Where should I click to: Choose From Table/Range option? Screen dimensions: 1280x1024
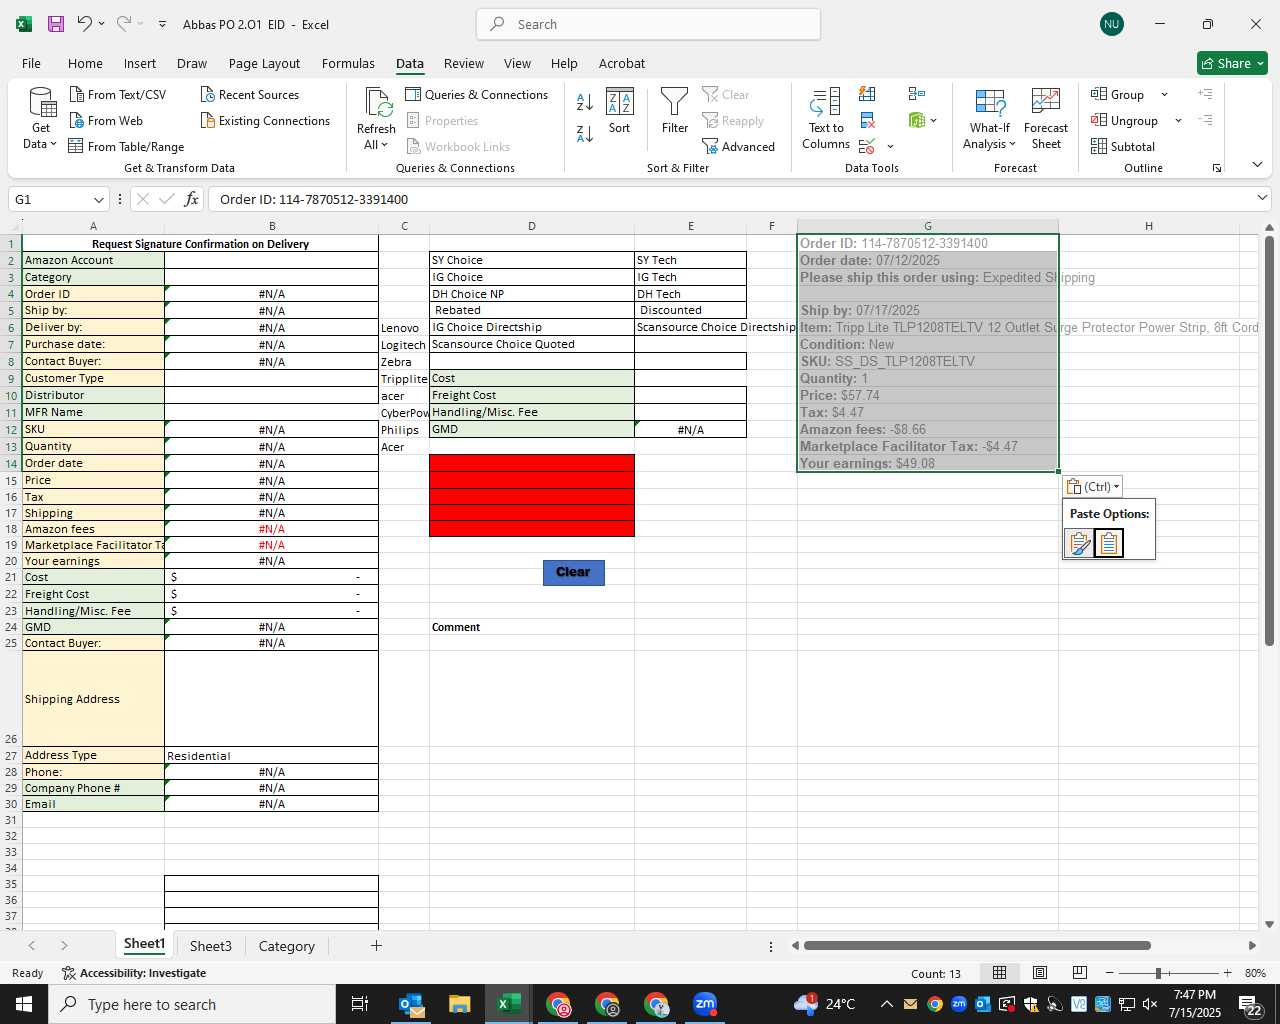126,146
